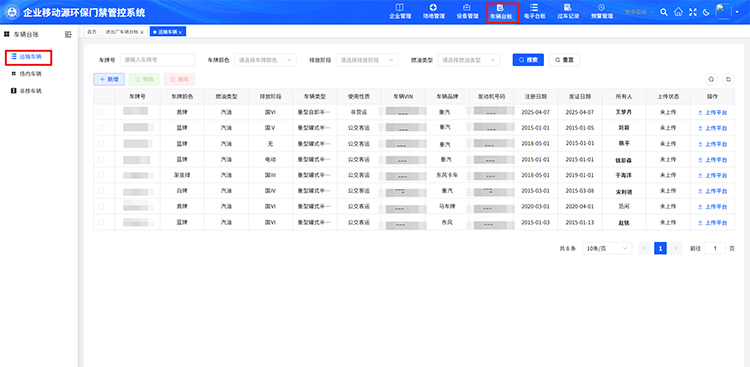The width and height of the screenshot is (750, 367).
Task: Go to the previous page arrow
Action: tap(645, 248)
